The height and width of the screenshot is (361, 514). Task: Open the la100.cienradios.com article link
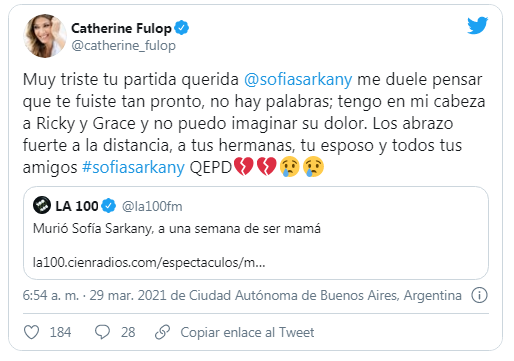tap(149, 263)
